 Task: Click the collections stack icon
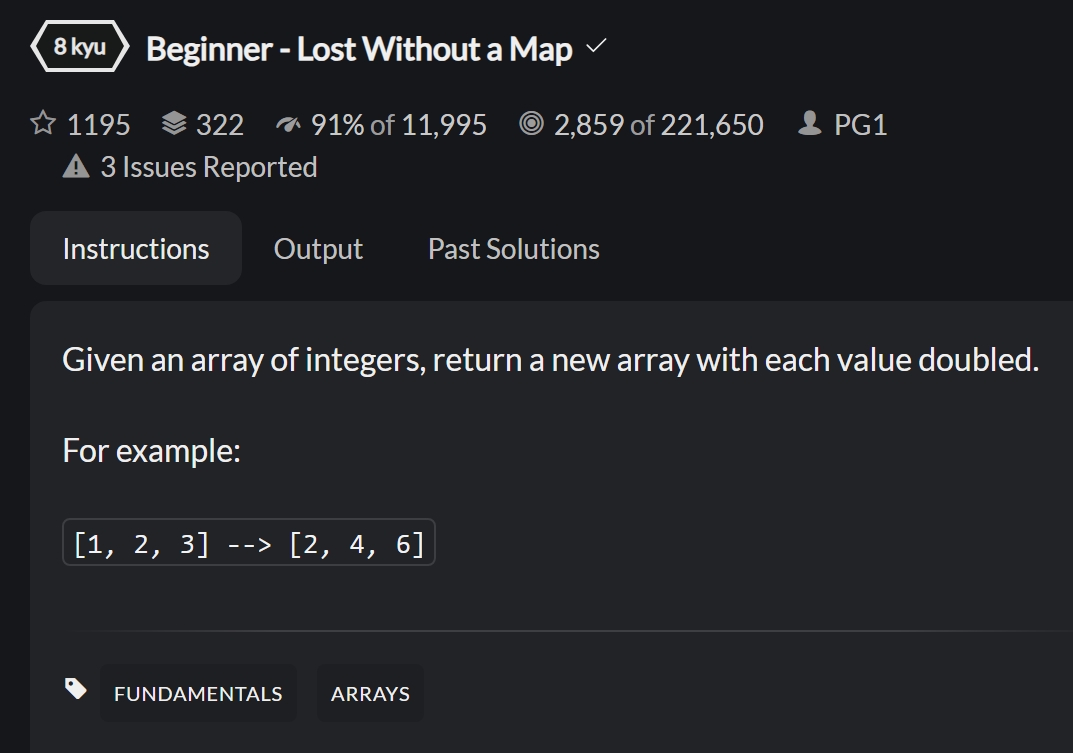174,123
